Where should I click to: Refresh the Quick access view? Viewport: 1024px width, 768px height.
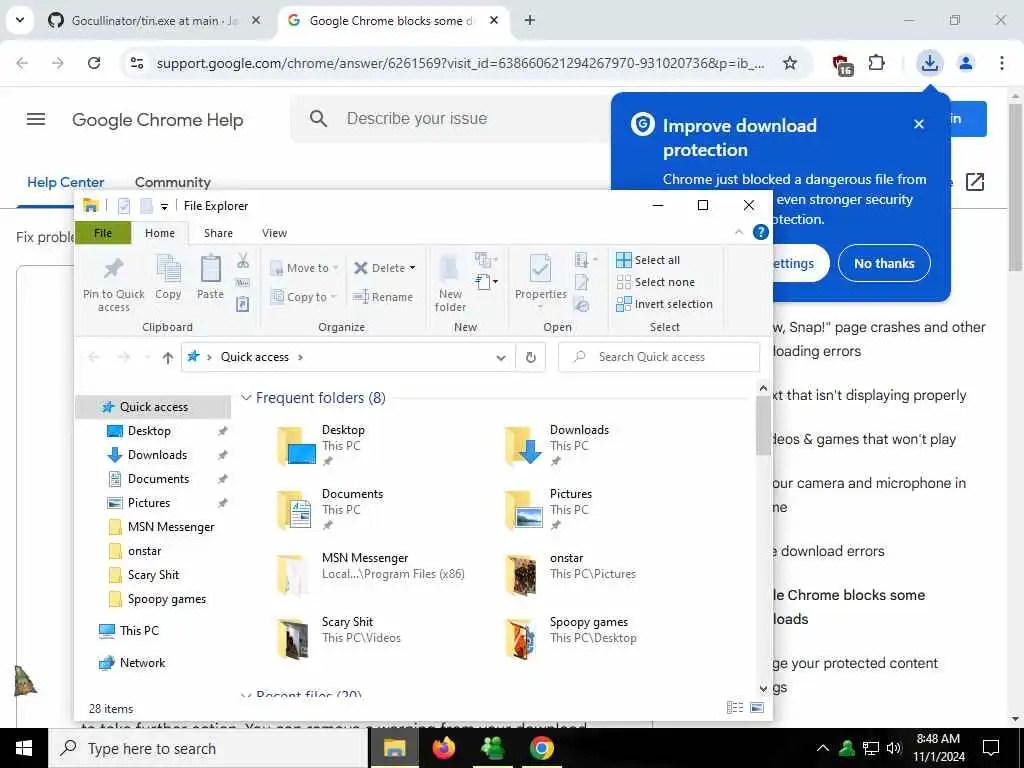pos(531,357)
